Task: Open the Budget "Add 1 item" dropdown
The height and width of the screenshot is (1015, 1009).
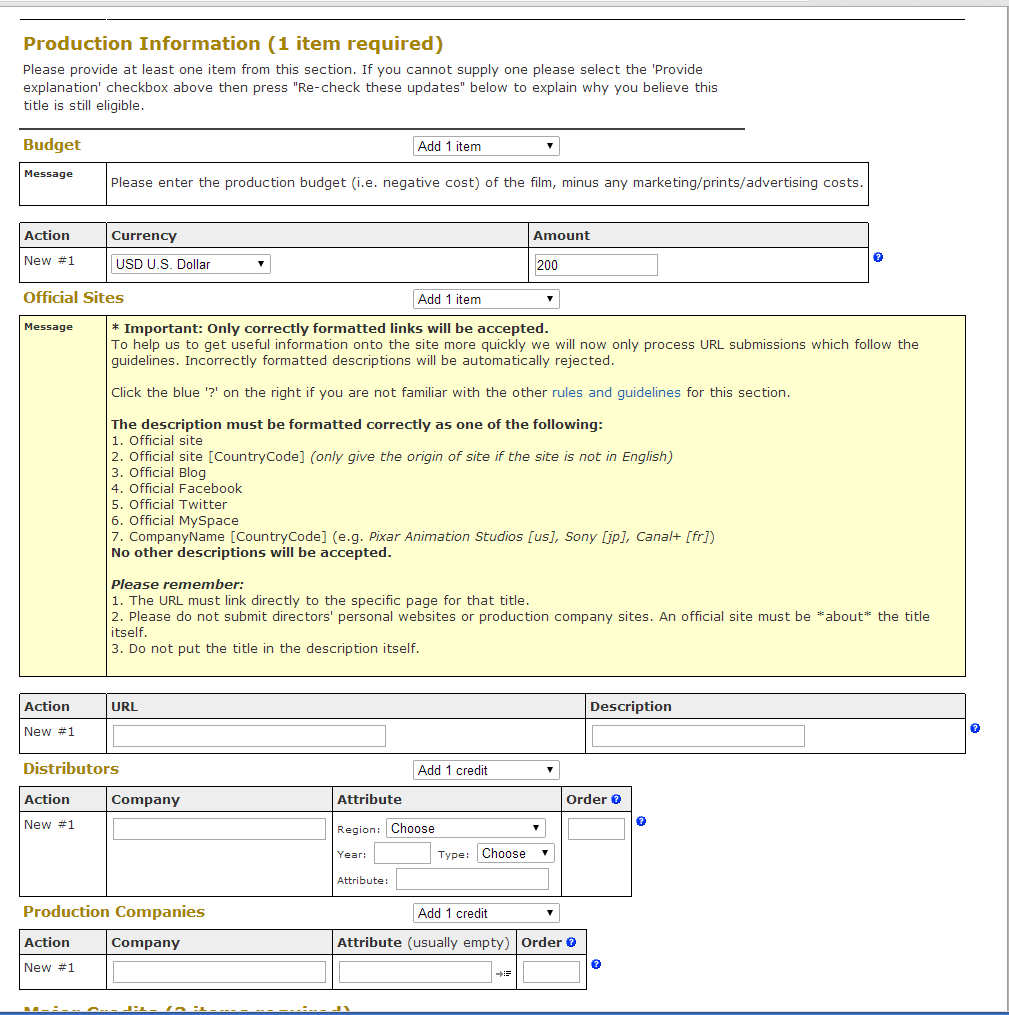Action: (x=486, y=146)
